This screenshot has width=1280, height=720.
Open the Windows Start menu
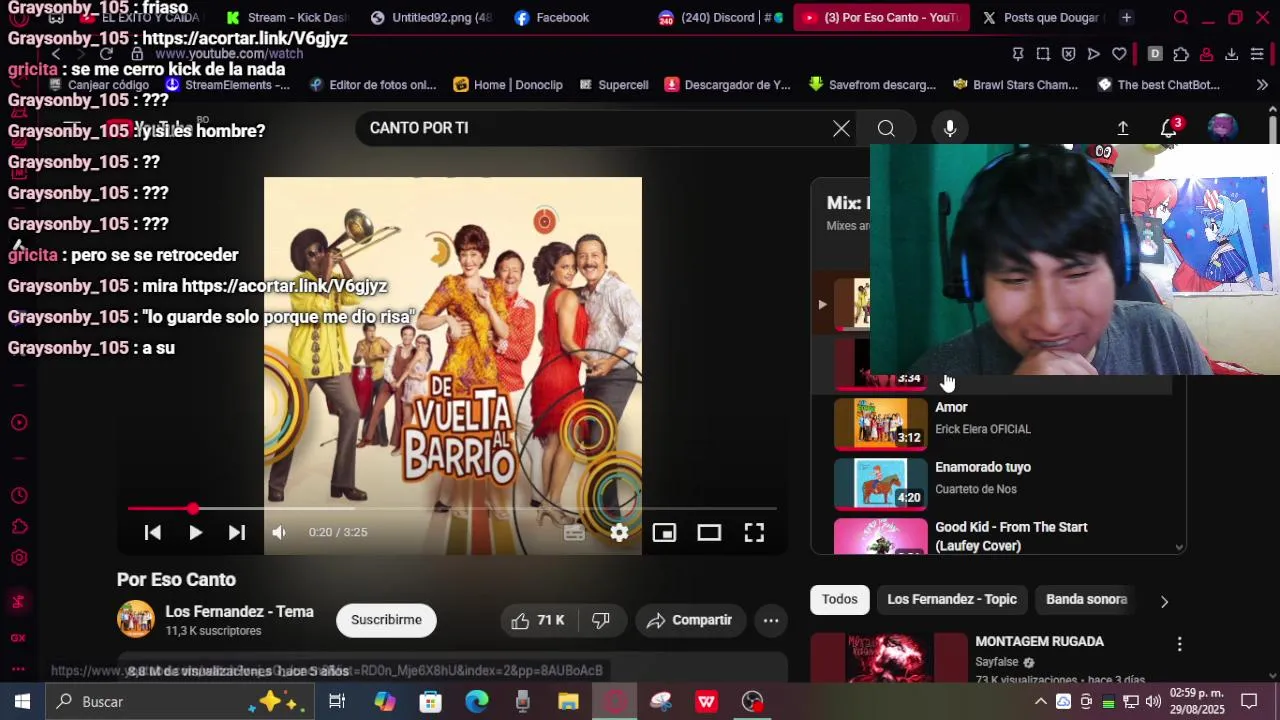(22, 702)
